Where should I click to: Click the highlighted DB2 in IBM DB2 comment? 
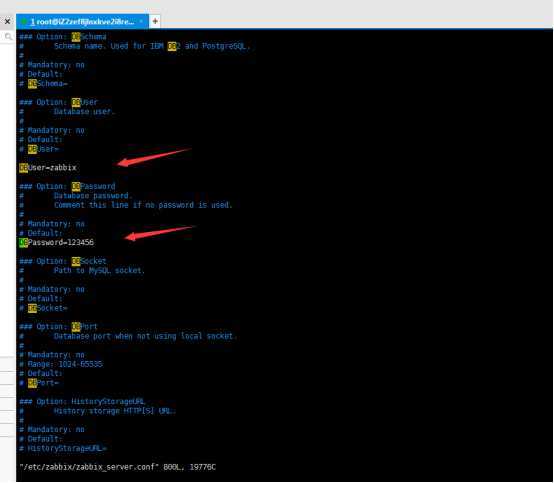(x=173, y=46)
